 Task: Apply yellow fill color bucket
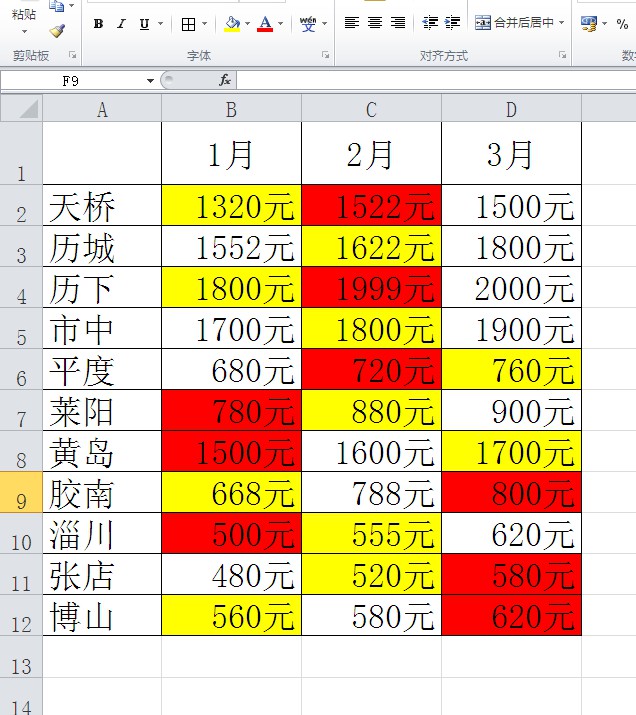(232, 24)
